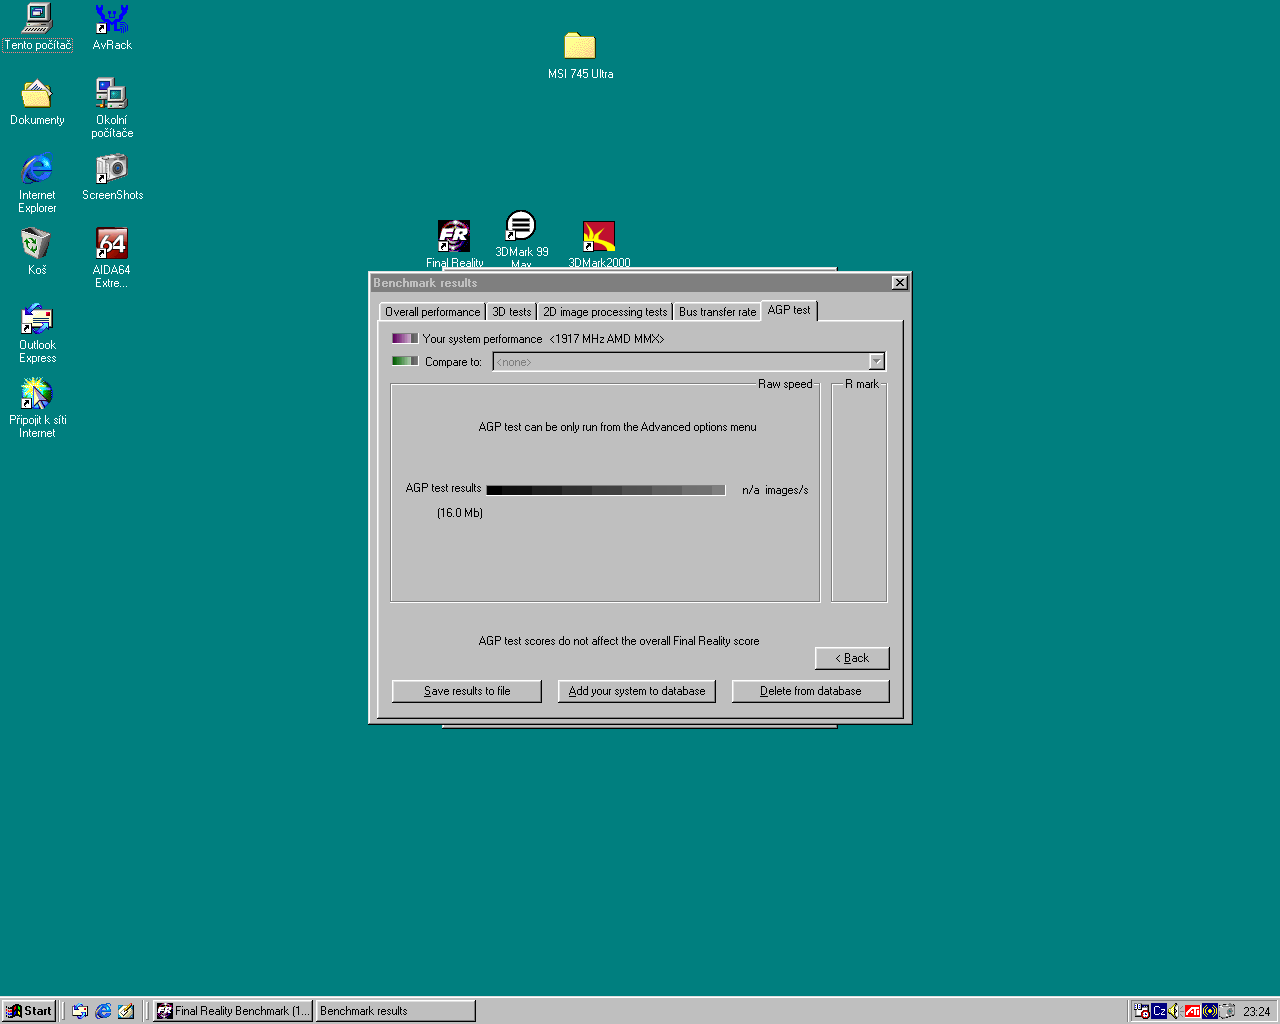This screenshot has width=1280, height=1024.
Task: Click Add your system to database
Action: click(637, 691)
